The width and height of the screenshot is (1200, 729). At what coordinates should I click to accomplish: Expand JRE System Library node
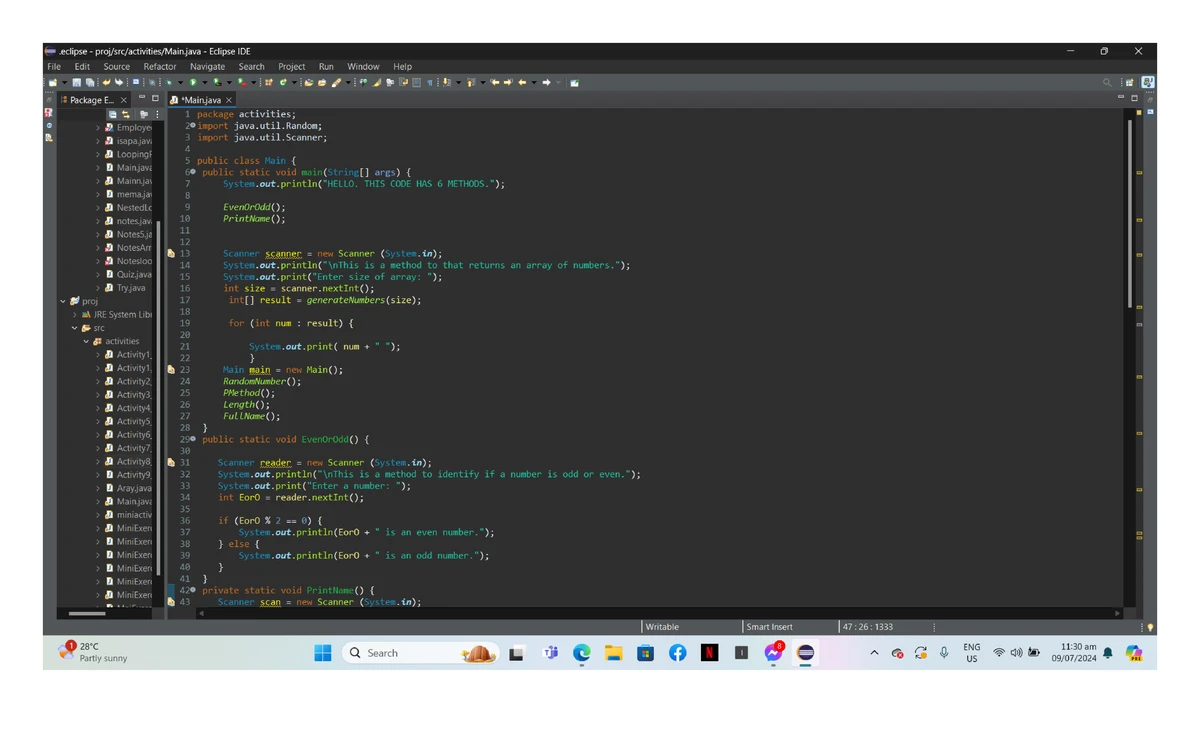point(74,315)
